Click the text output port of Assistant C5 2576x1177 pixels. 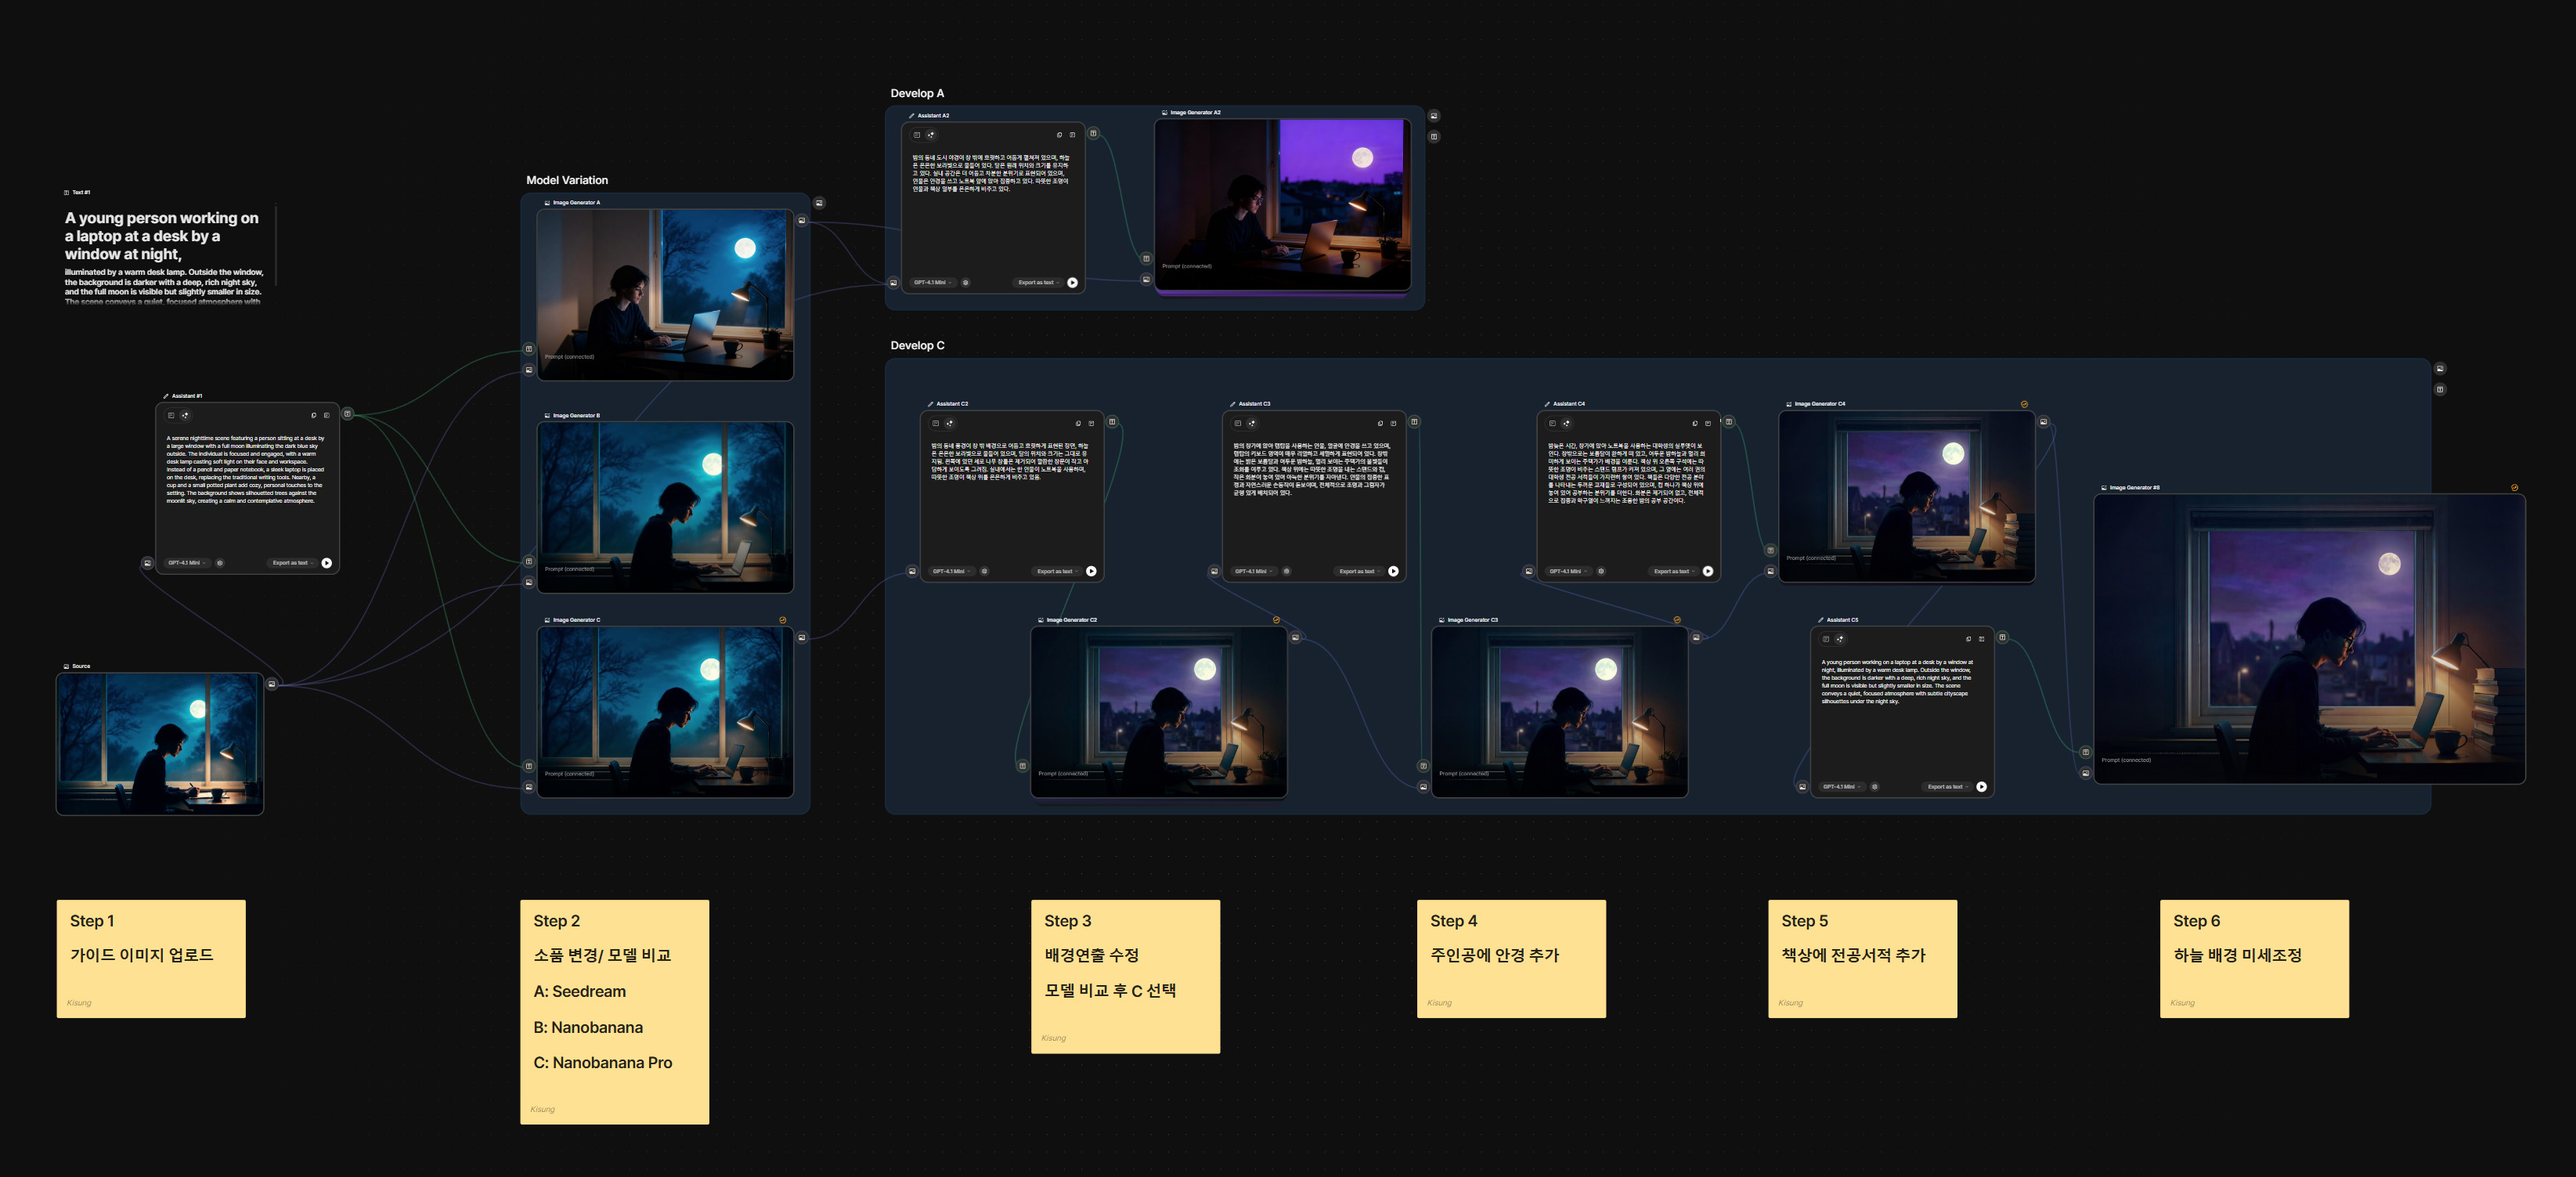pos(2002,637)
